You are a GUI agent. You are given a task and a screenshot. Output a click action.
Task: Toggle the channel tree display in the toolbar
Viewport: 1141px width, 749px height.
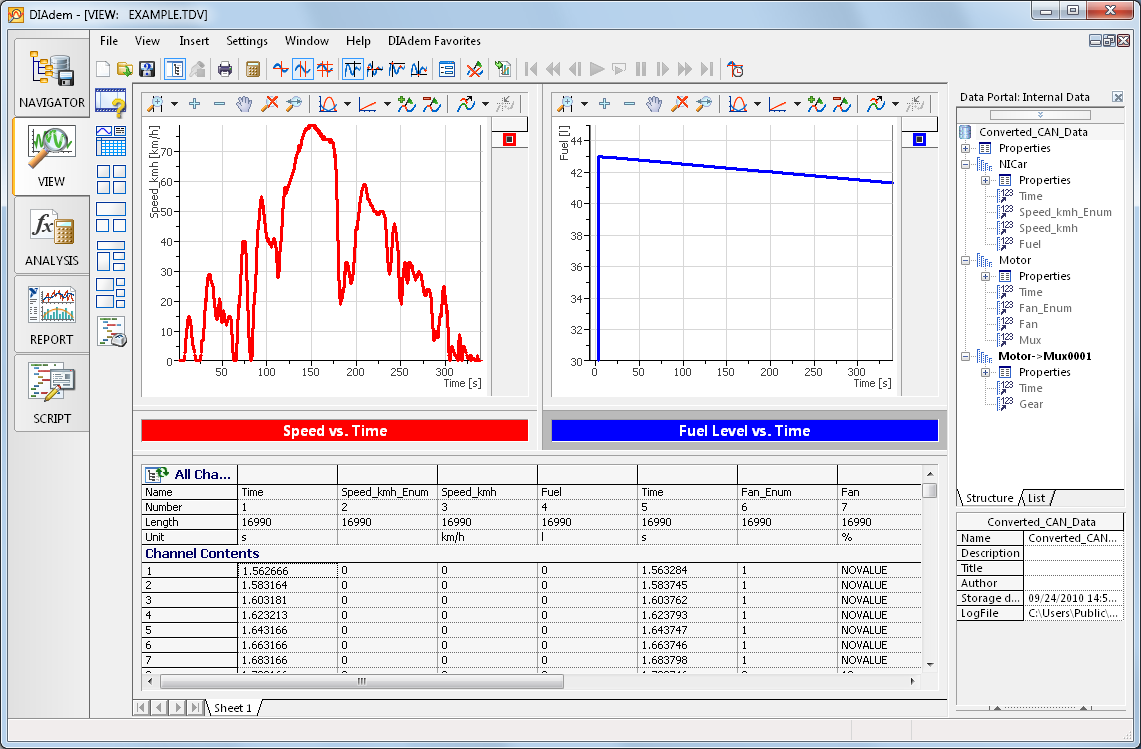175,69
